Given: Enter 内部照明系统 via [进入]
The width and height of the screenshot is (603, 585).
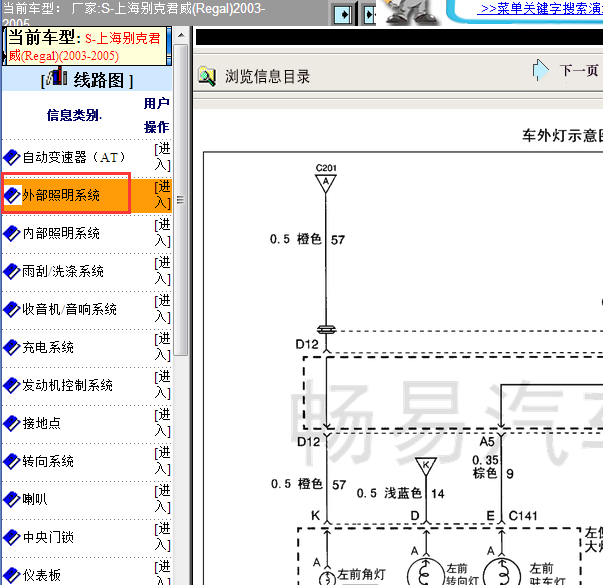Looking at the screenshot, I should coord(162,233).
